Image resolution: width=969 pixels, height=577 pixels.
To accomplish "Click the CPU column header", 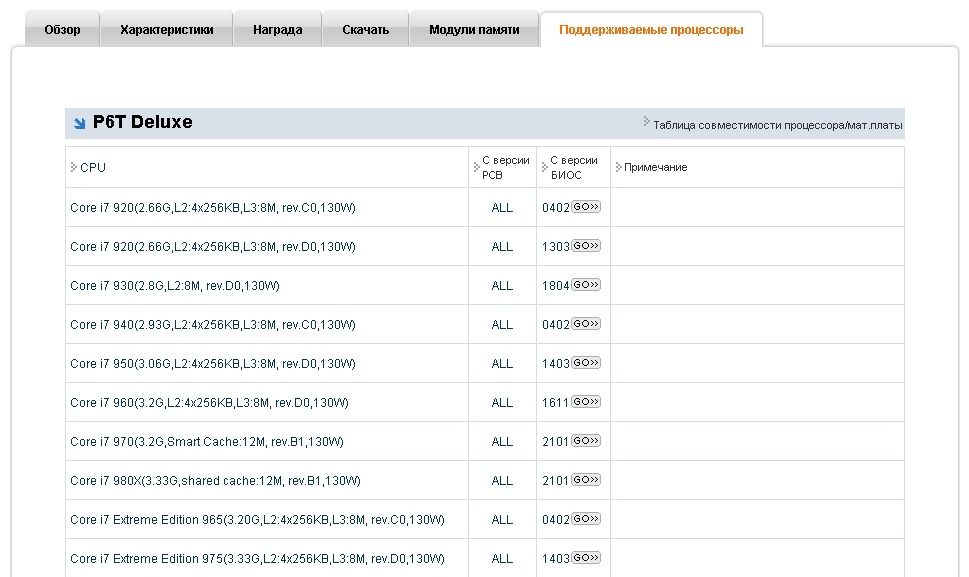I will (x=93, y=167).
